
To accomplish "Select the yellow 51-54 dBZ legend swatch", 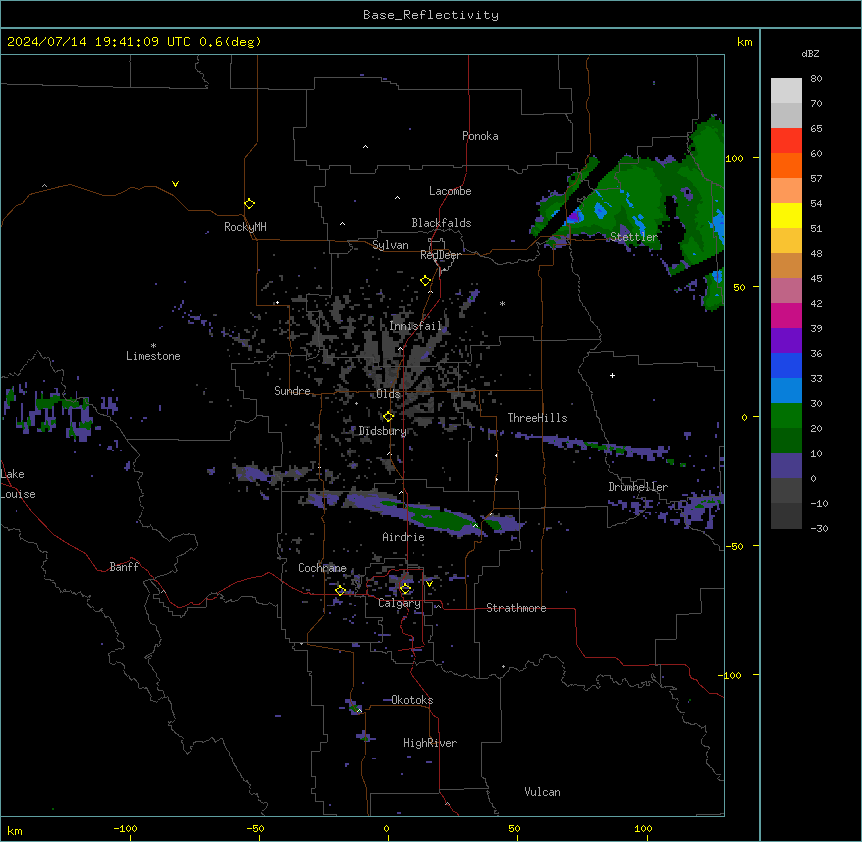I will click(786, 215).
